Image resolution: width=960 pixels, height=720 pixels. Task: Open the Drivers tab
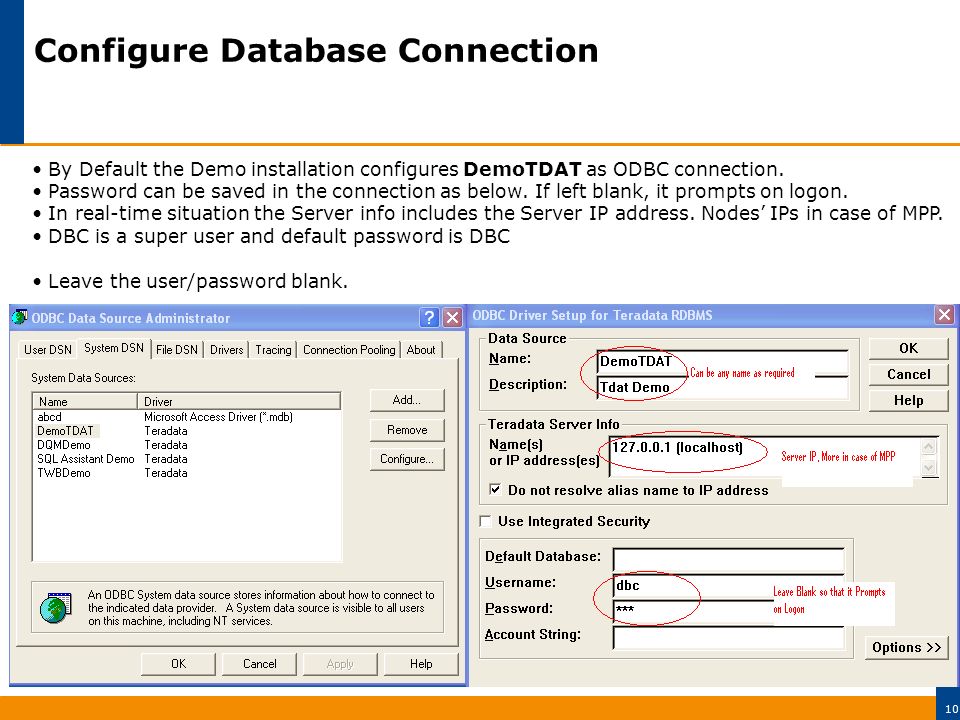pos(227,350)
